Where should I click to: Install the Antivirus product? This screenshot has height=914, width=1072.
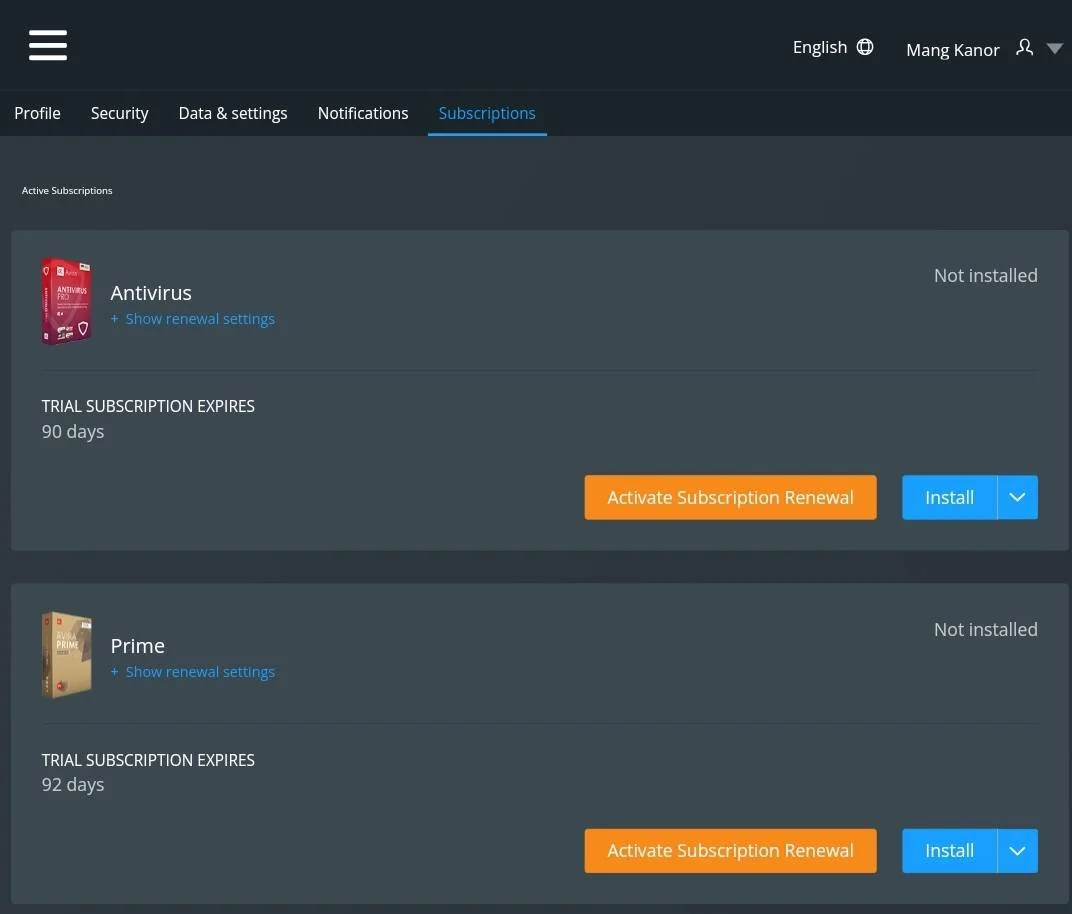coord(949,497)
